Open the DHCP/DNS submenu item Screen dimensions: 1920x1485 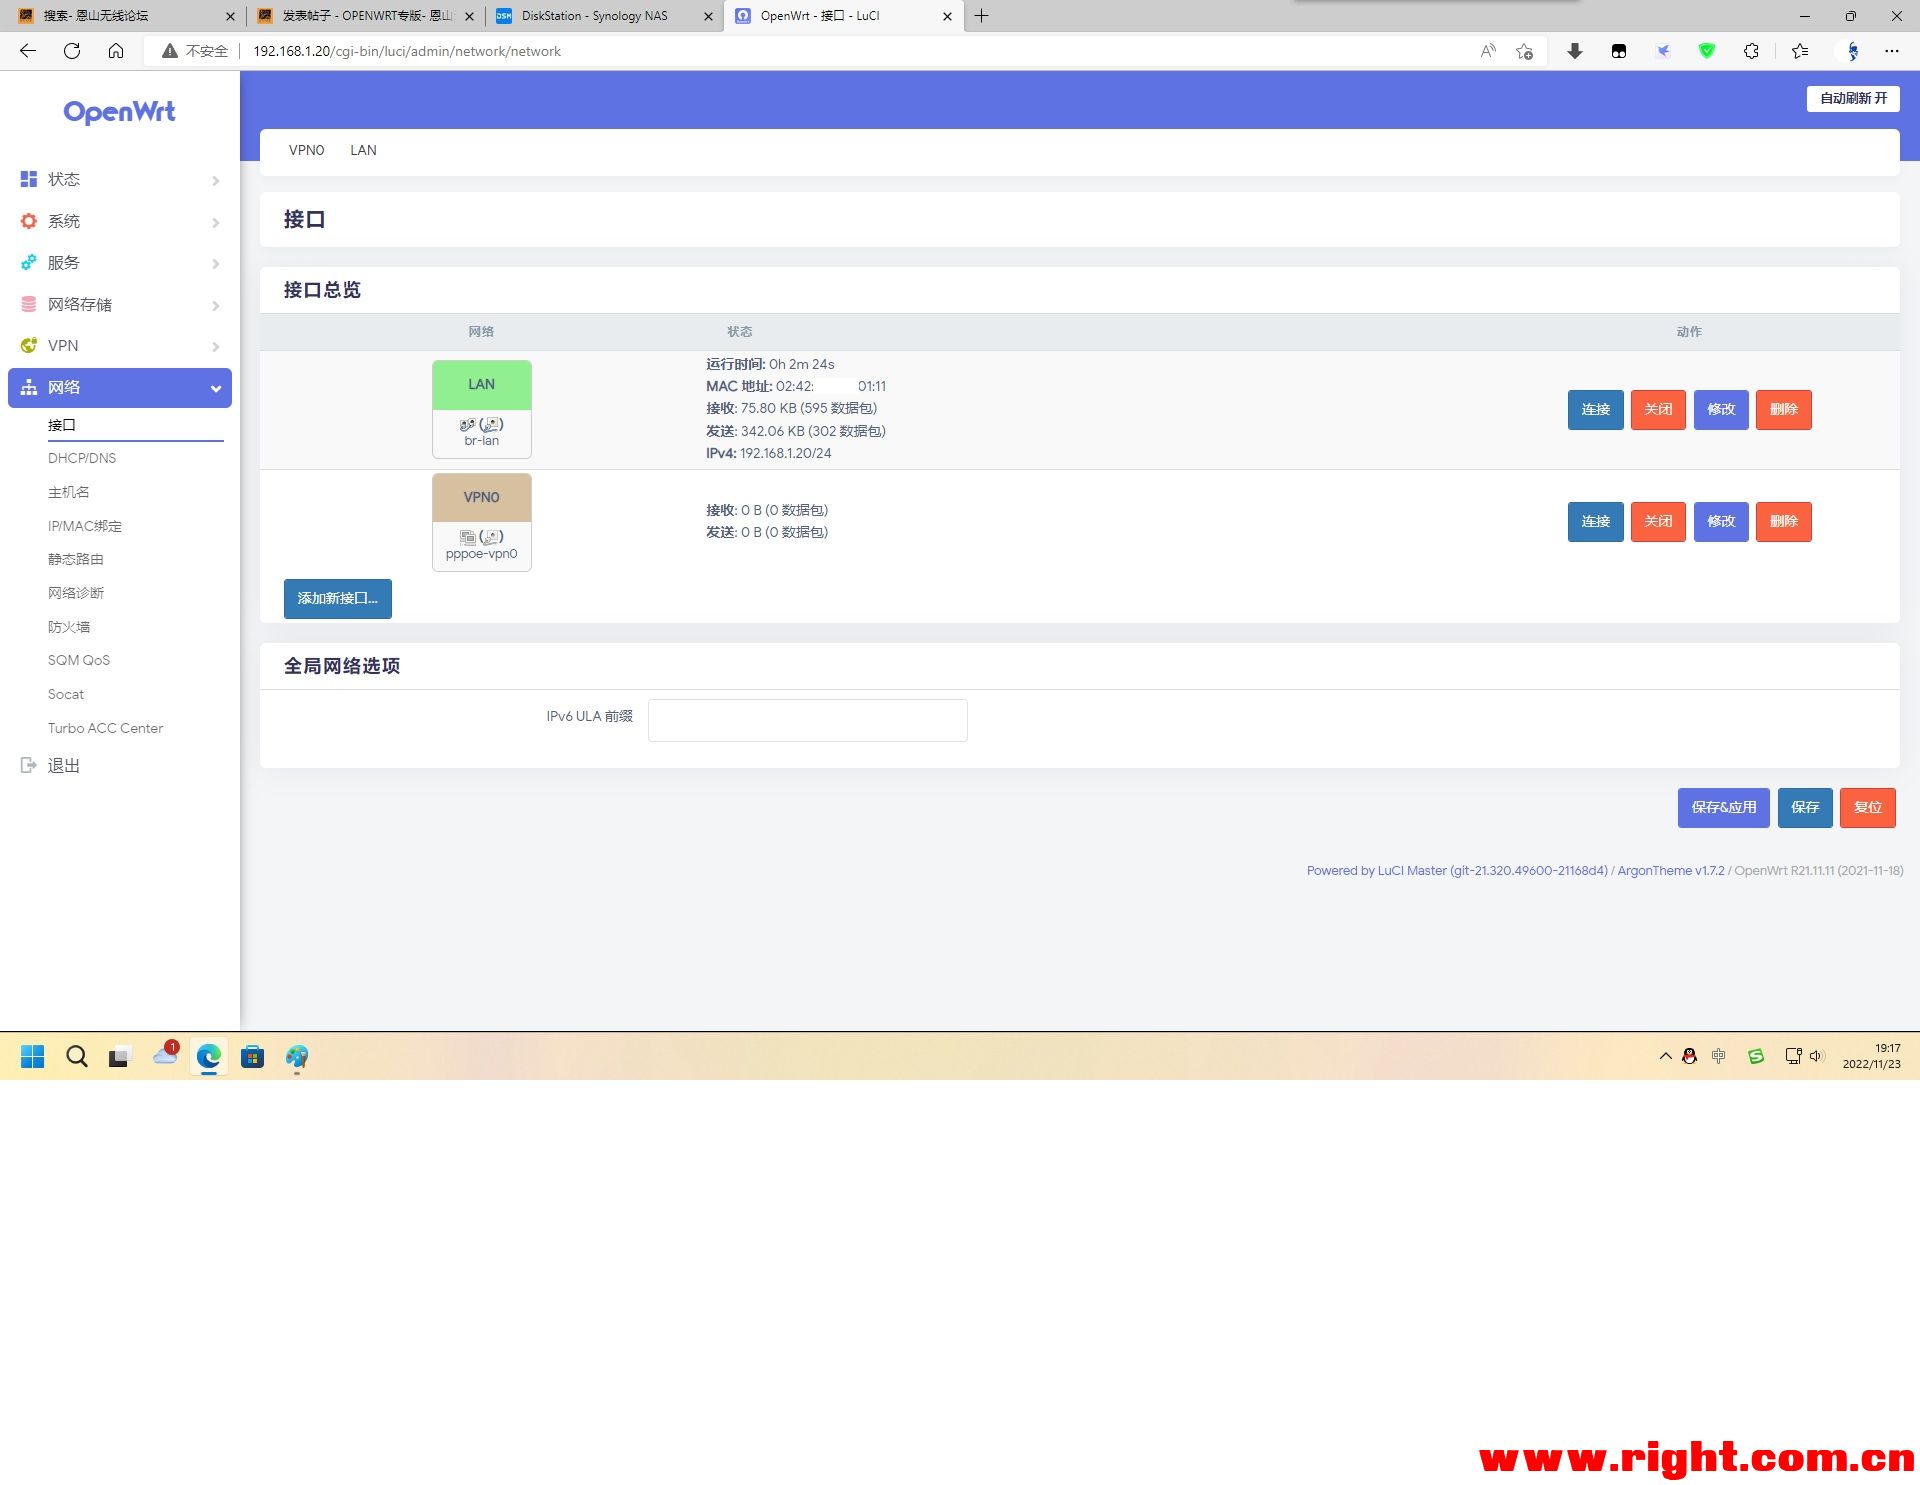click(x=82, y=458)
